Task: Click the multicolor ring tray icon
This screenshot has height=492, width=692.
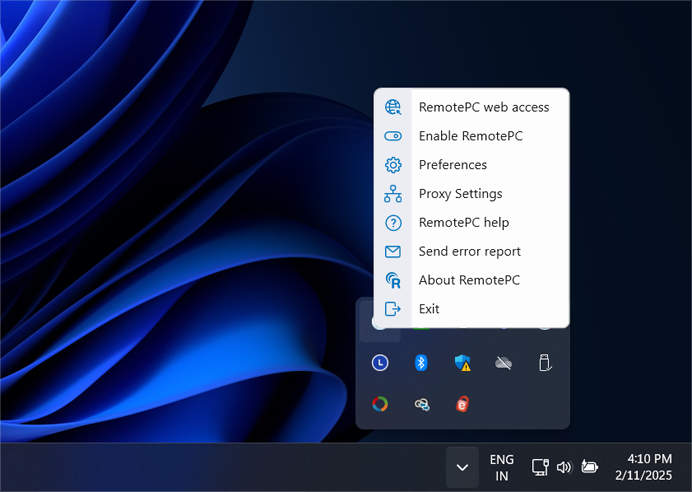Action: coord(380,404)
